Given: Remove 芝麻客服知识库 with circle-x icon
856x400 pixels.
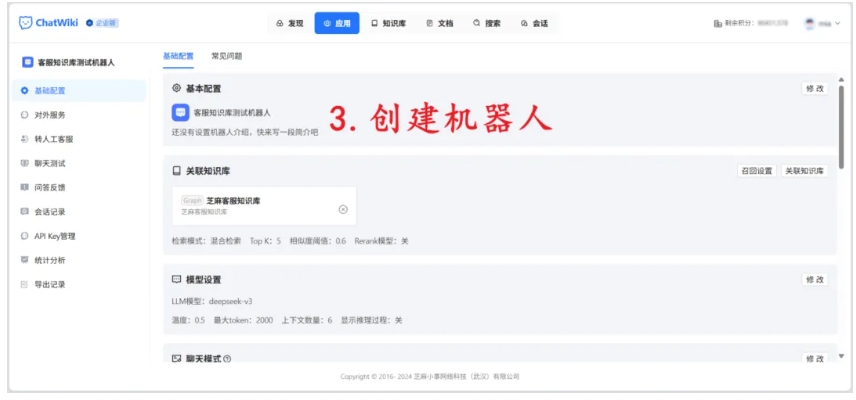Looking at the screenshot, I should (x=343, y=210).
